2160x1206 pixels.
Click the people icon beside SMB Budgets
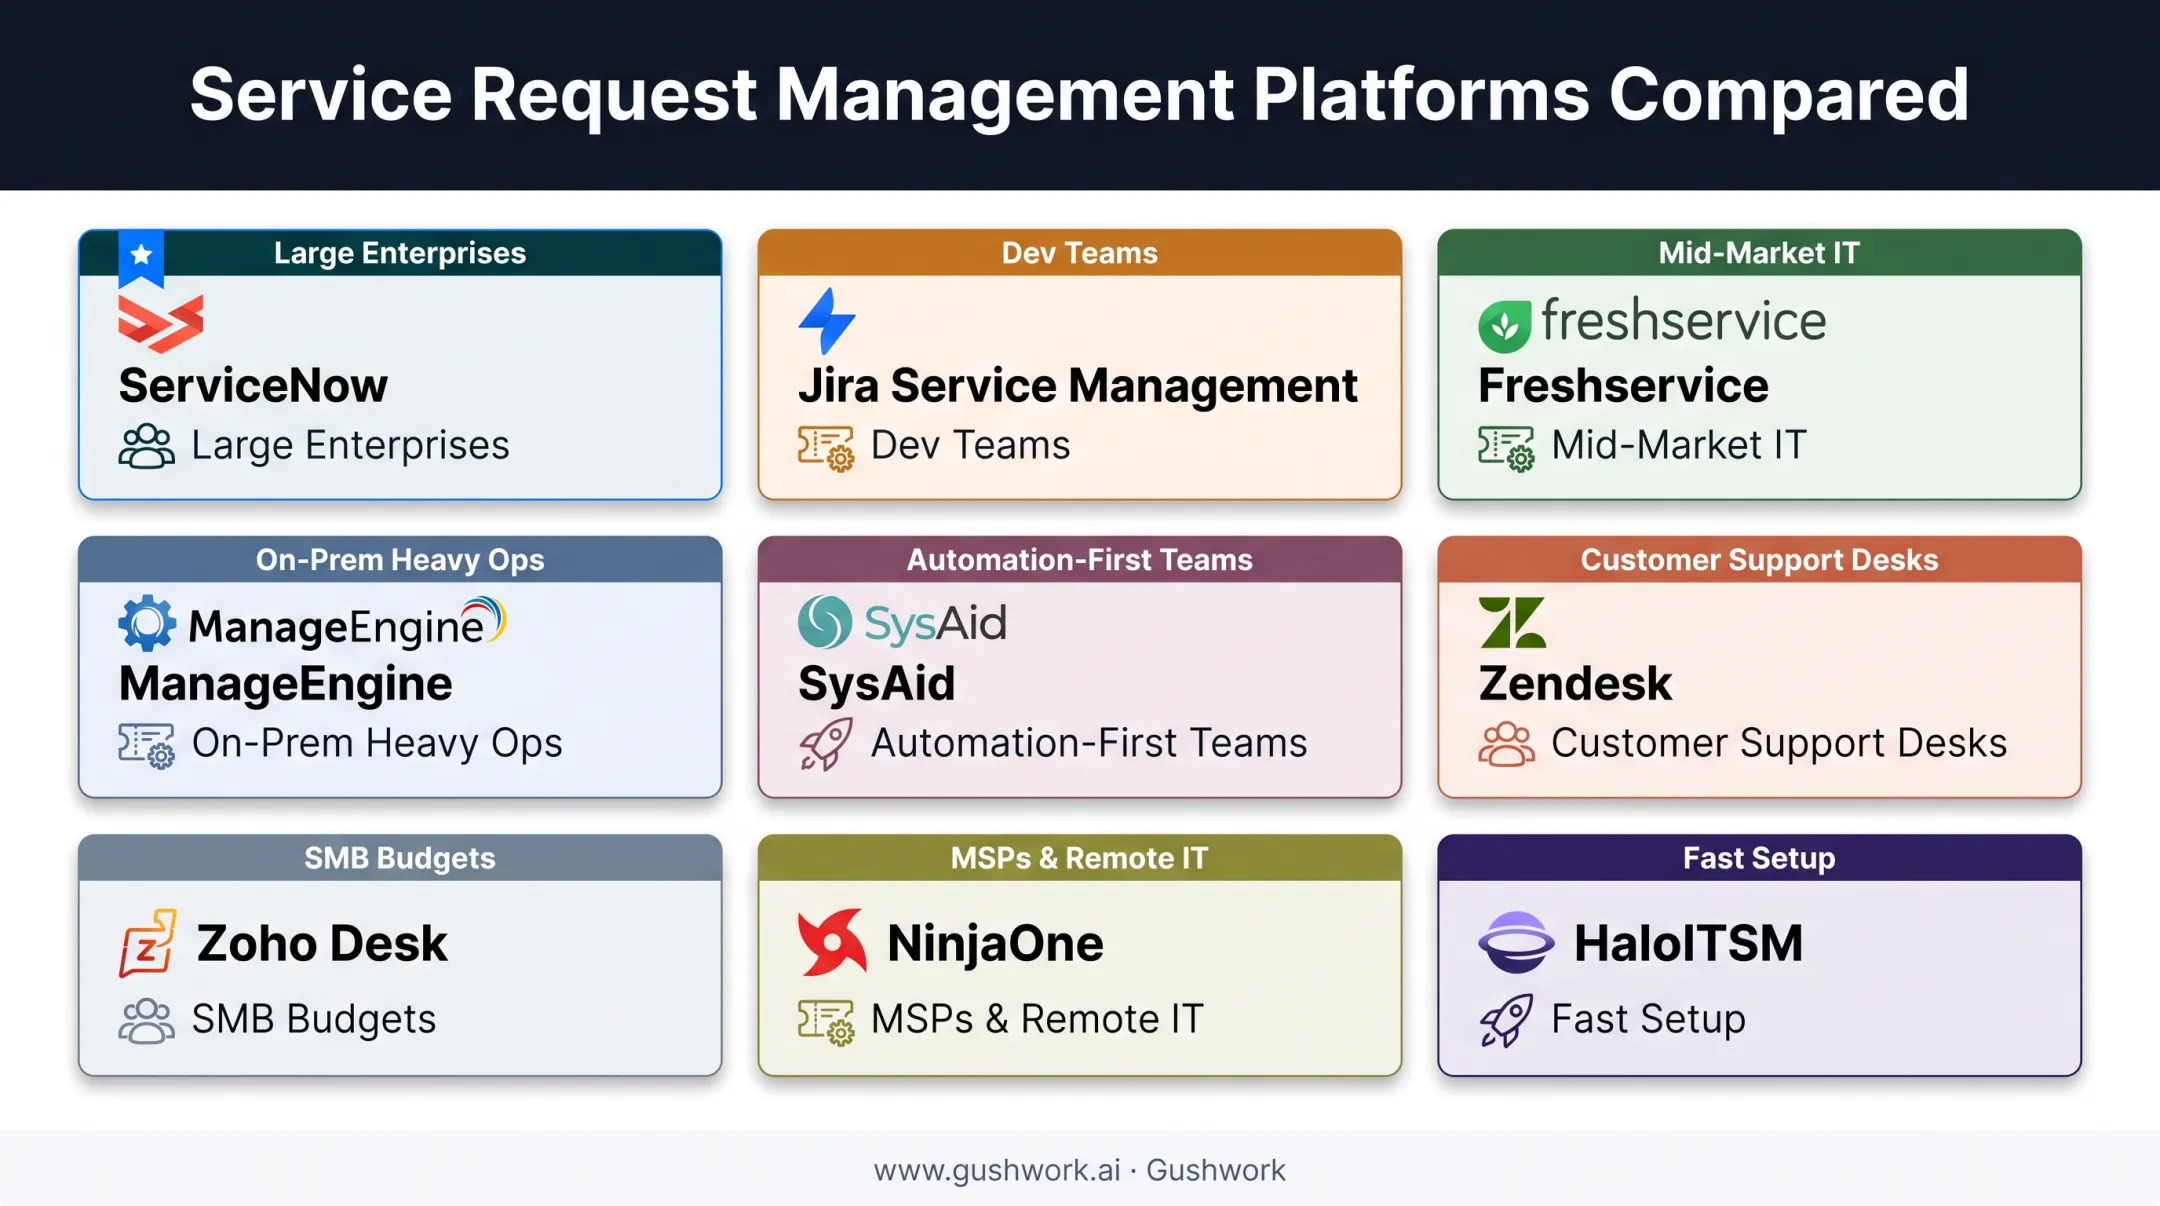coord(147,1021)
